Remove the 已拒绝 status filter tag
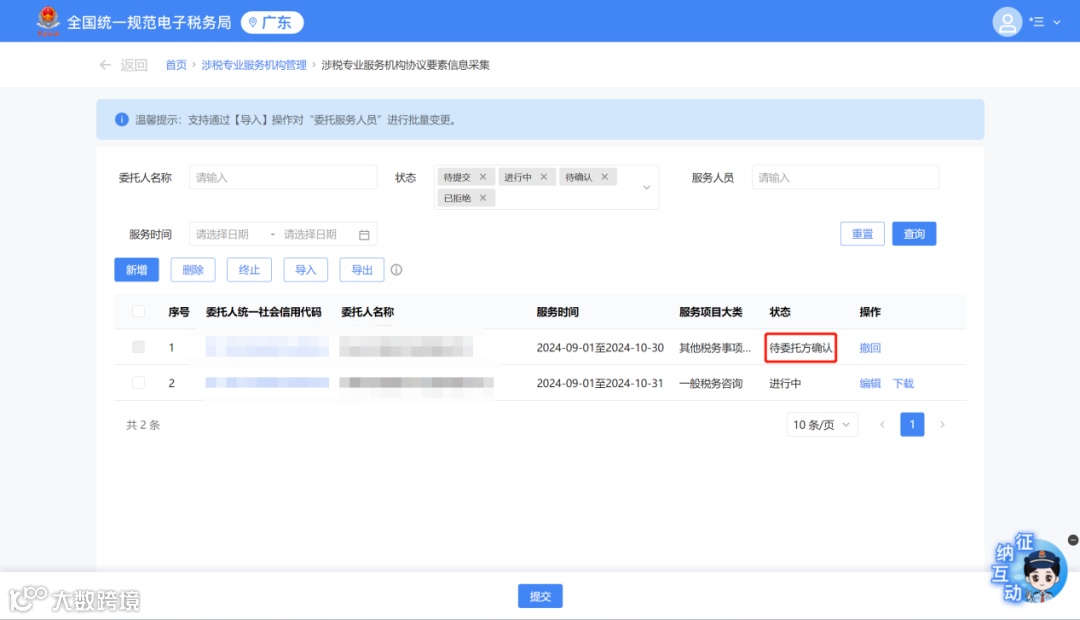 482,197
